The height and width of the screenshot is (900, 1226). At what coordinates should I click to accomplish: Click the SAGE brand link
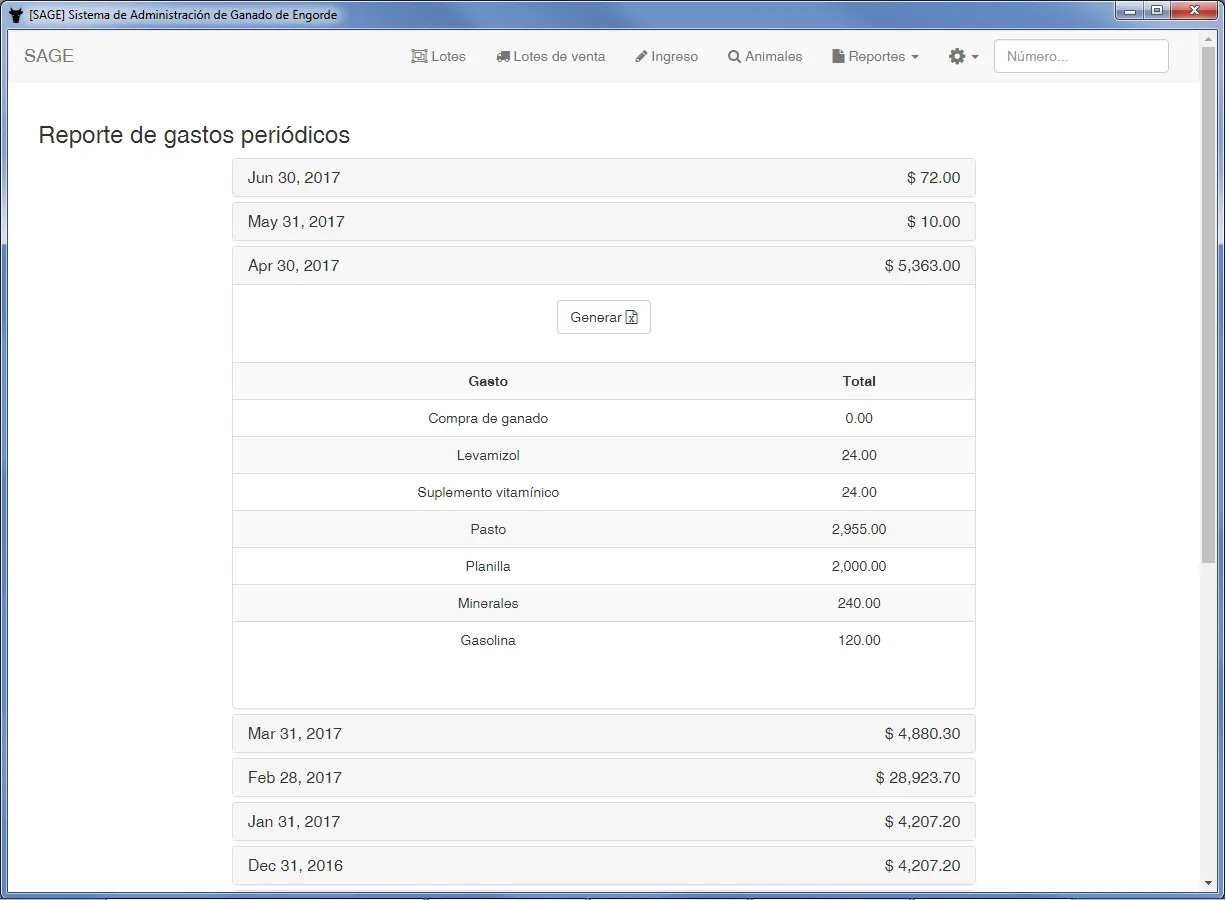(x=48, y=56)
